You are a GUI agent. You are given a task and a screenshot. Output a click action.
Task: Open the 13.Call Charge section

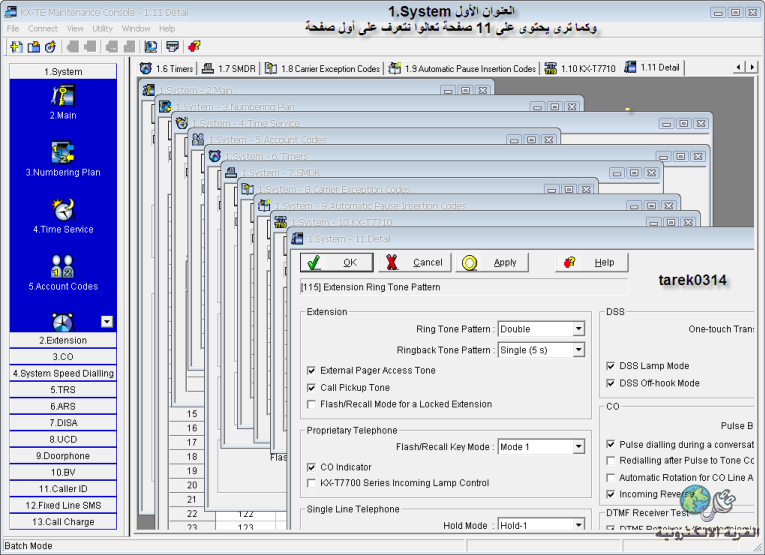point(63,522)
